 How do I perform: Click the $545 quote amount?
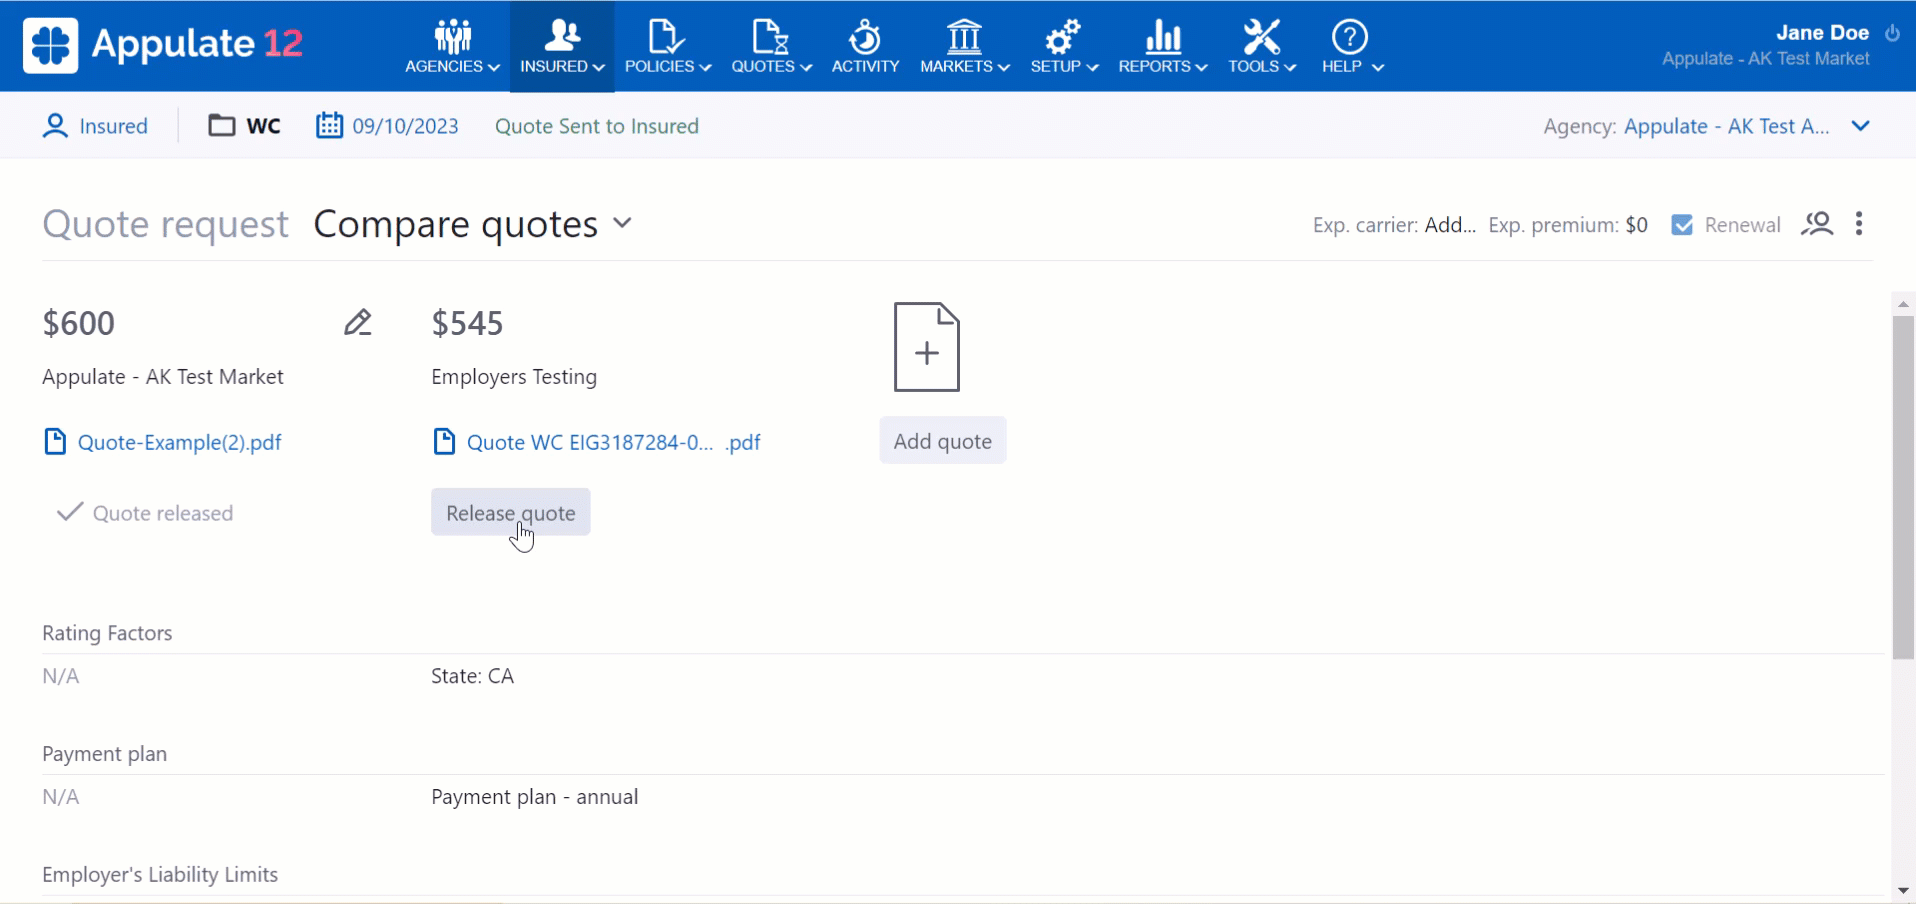(467, 323)
